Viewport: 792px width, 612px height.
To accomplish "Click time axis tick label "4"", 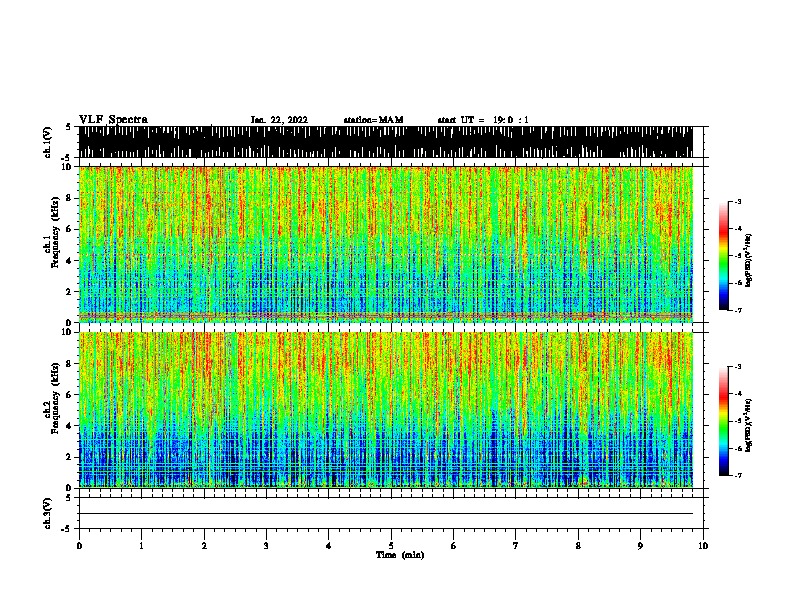I will [329, 546].
